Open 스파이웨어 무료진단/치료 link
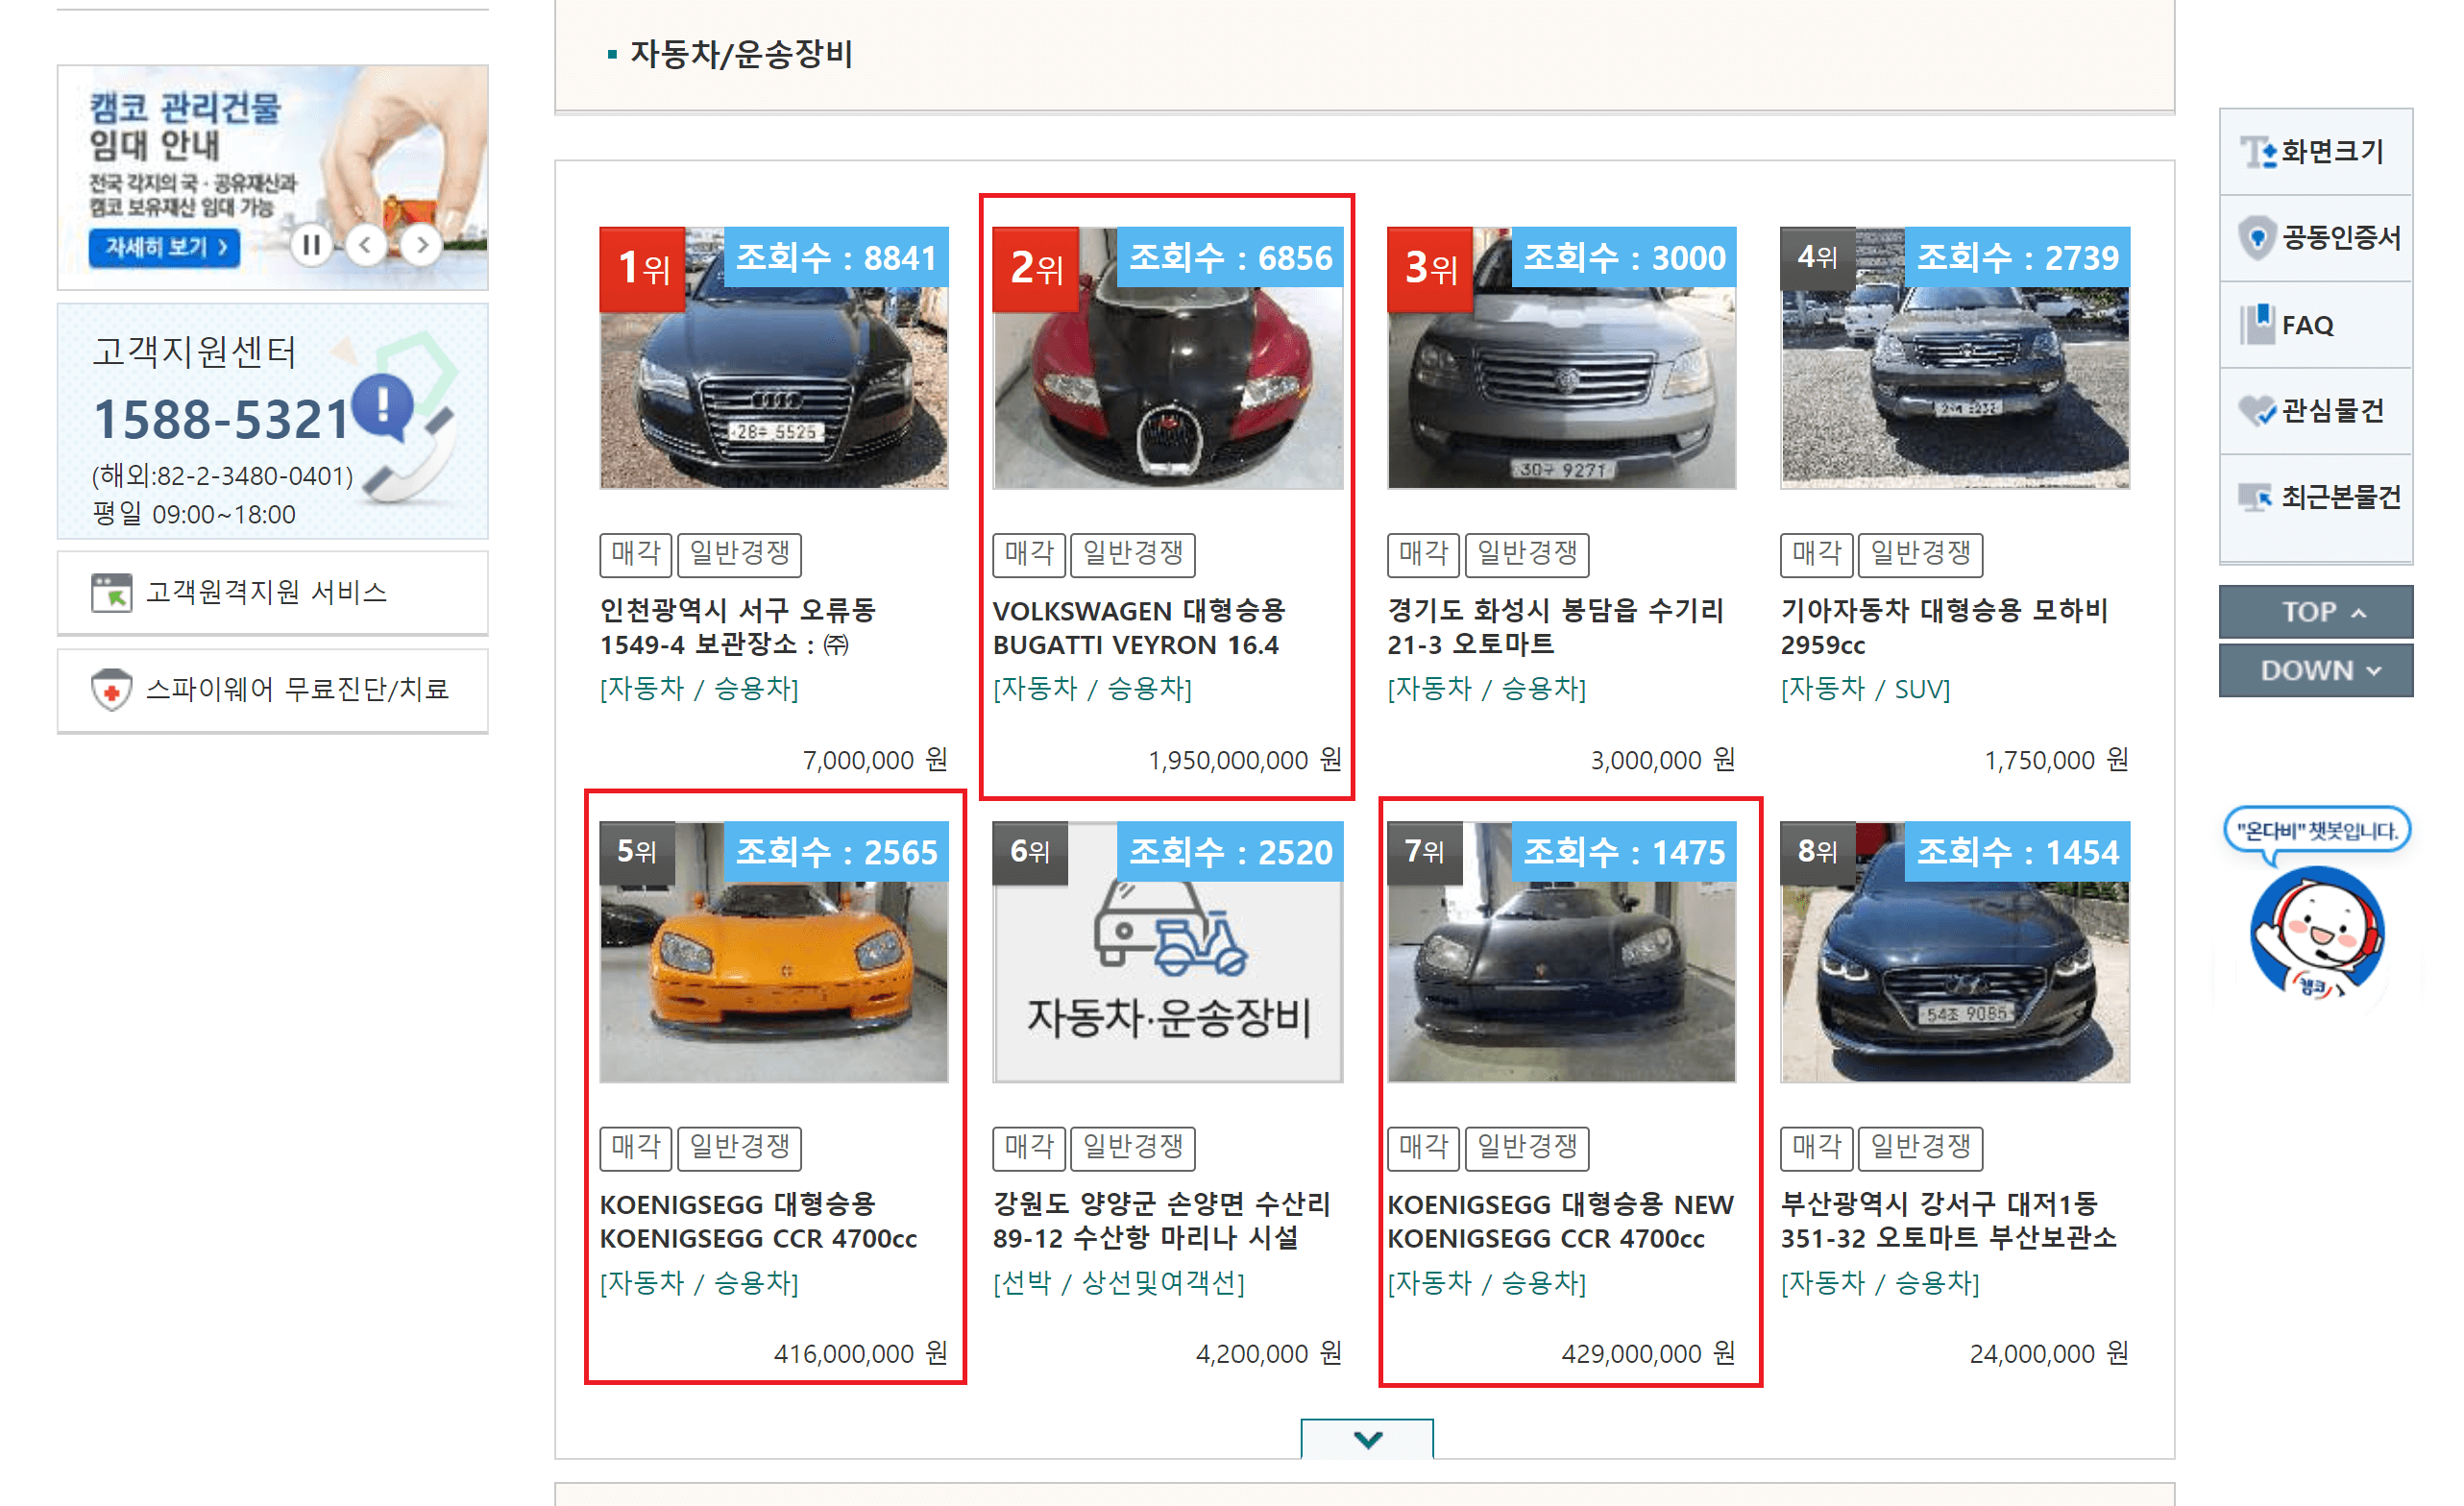Image resolution: width=2464 pixels, height=1506 pixels. pyautogui.click(x=272, y=689)
